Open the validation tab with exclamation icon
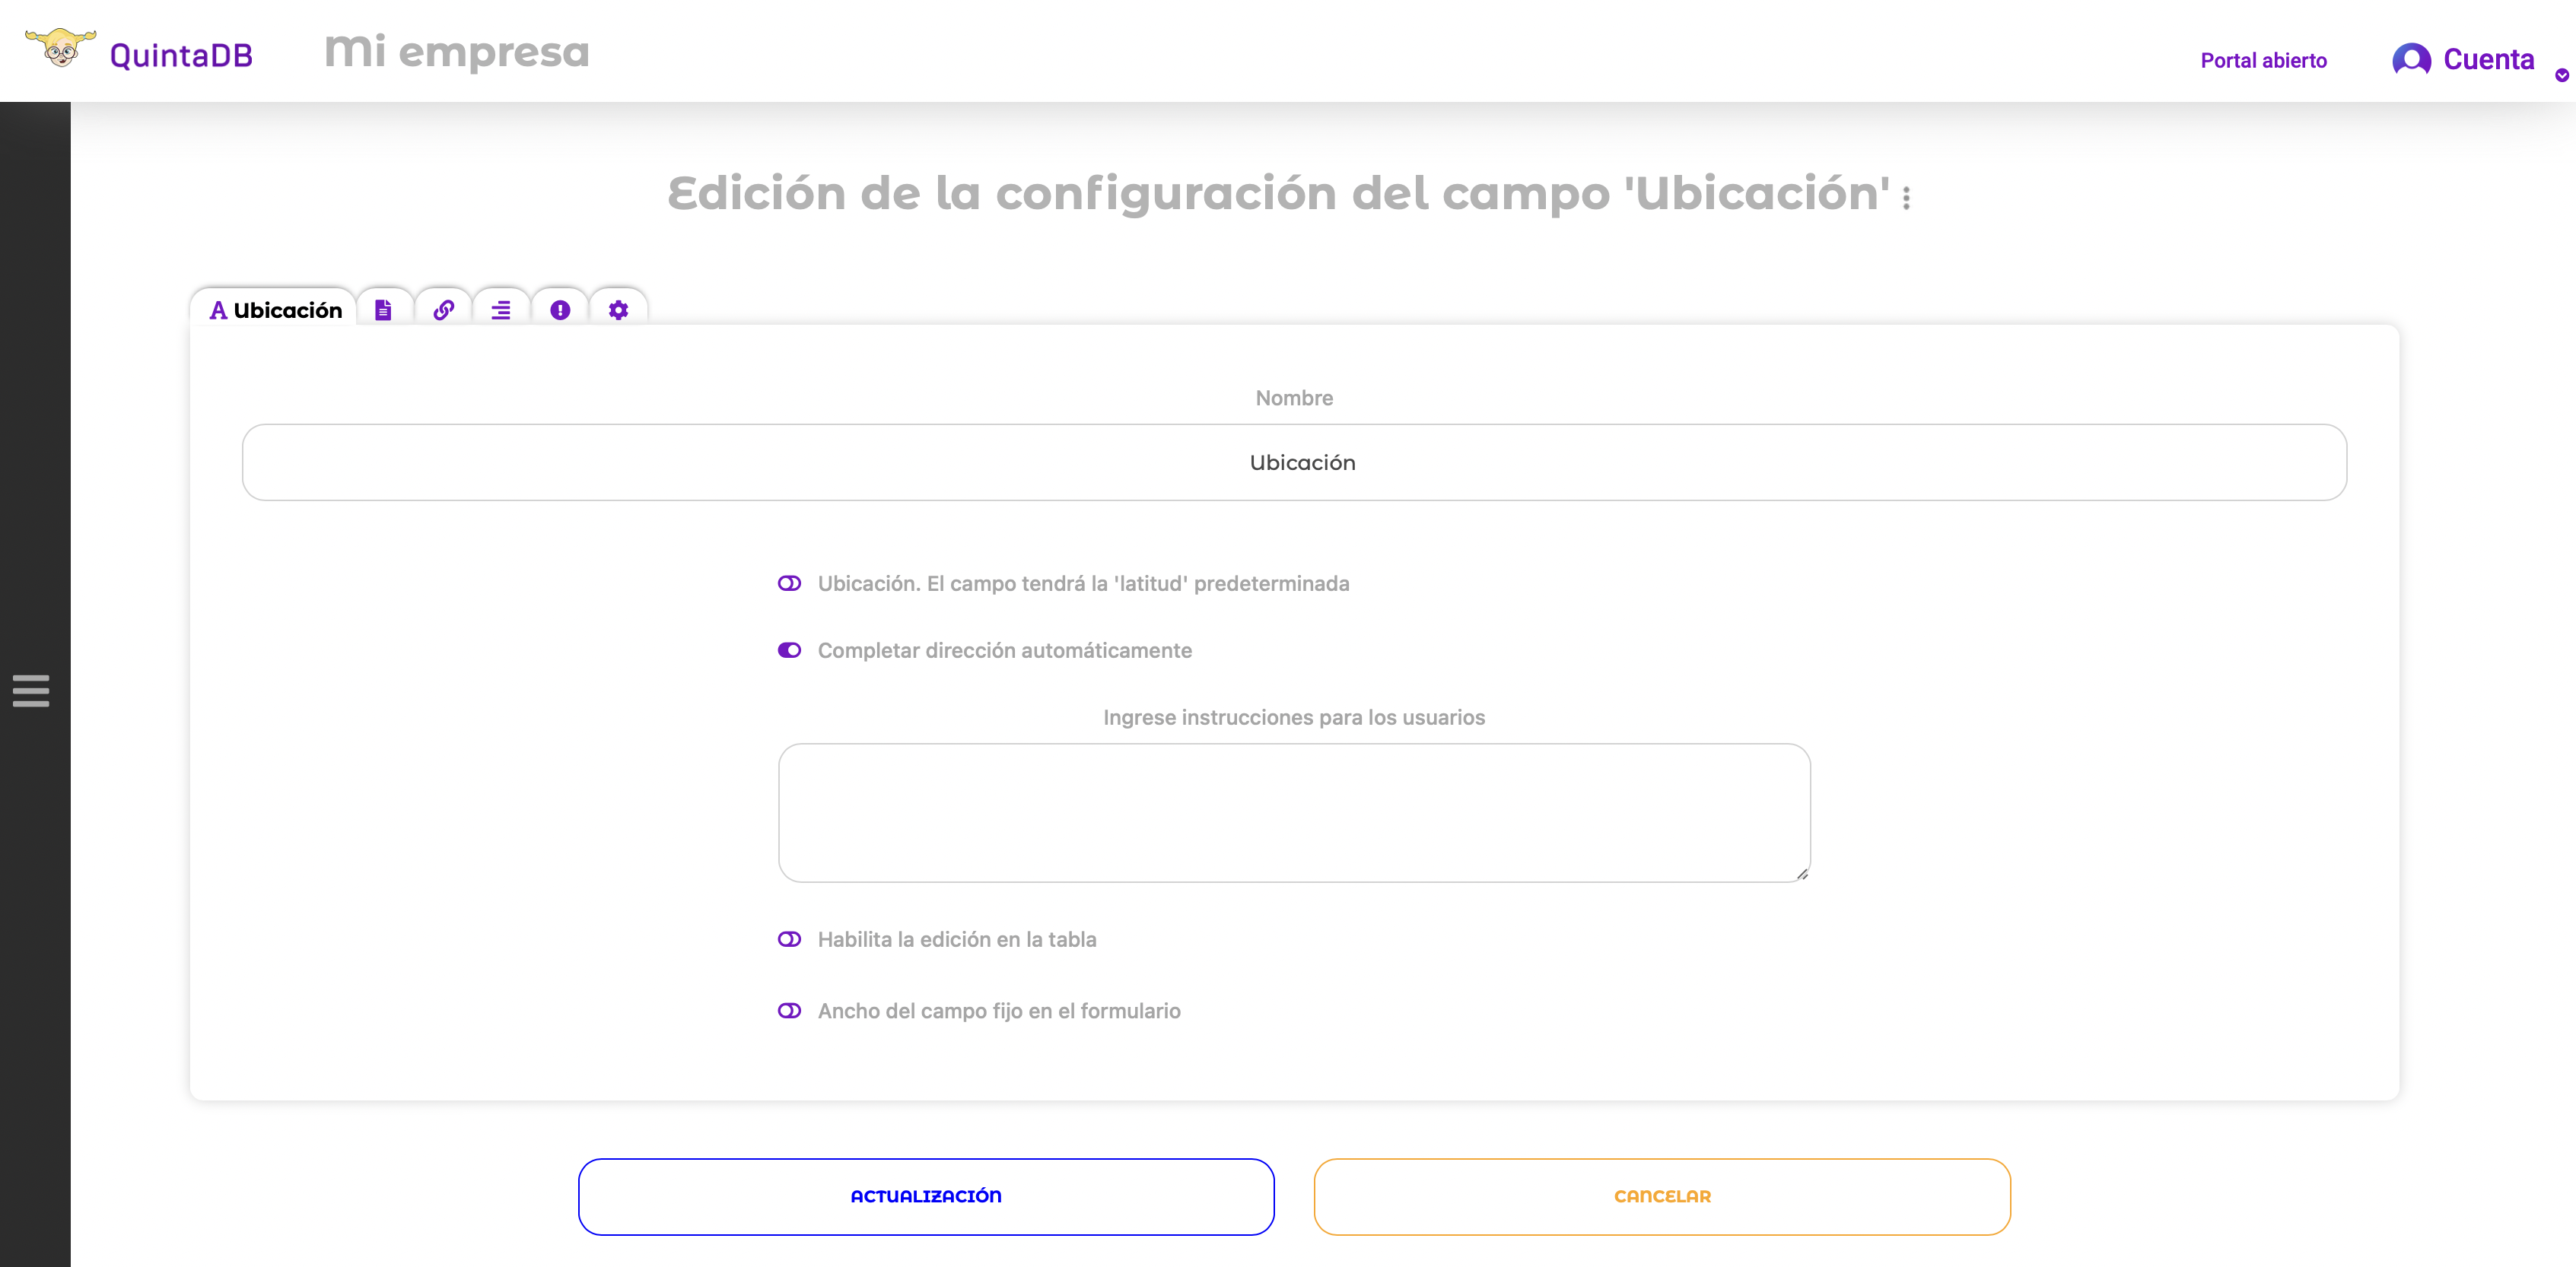Screen dimensions: 2576x1267 pyautogui.click(x=560, y=310)
